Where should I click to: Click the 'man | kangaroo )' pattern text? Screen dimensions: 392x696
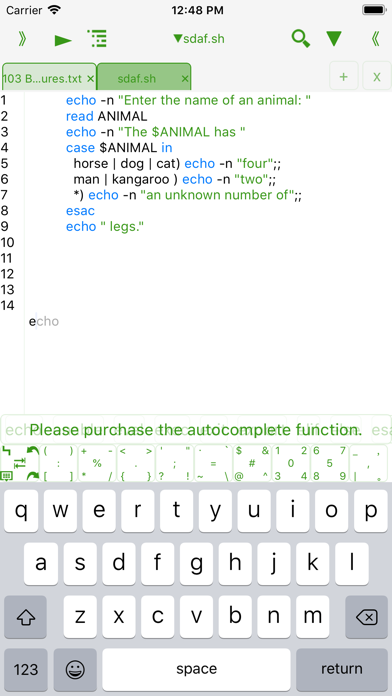coord(126,179)
